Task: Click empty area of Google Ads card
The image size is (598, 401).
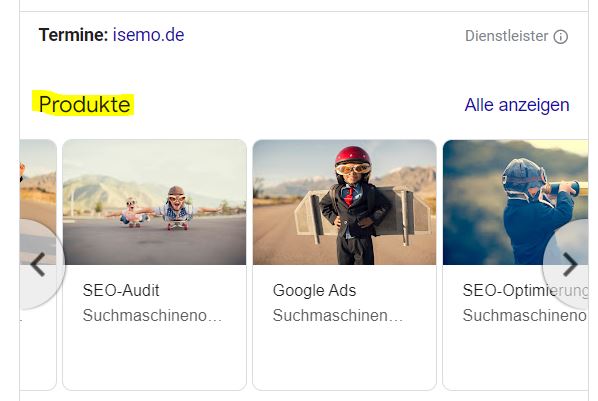Action: click(344, 357)
